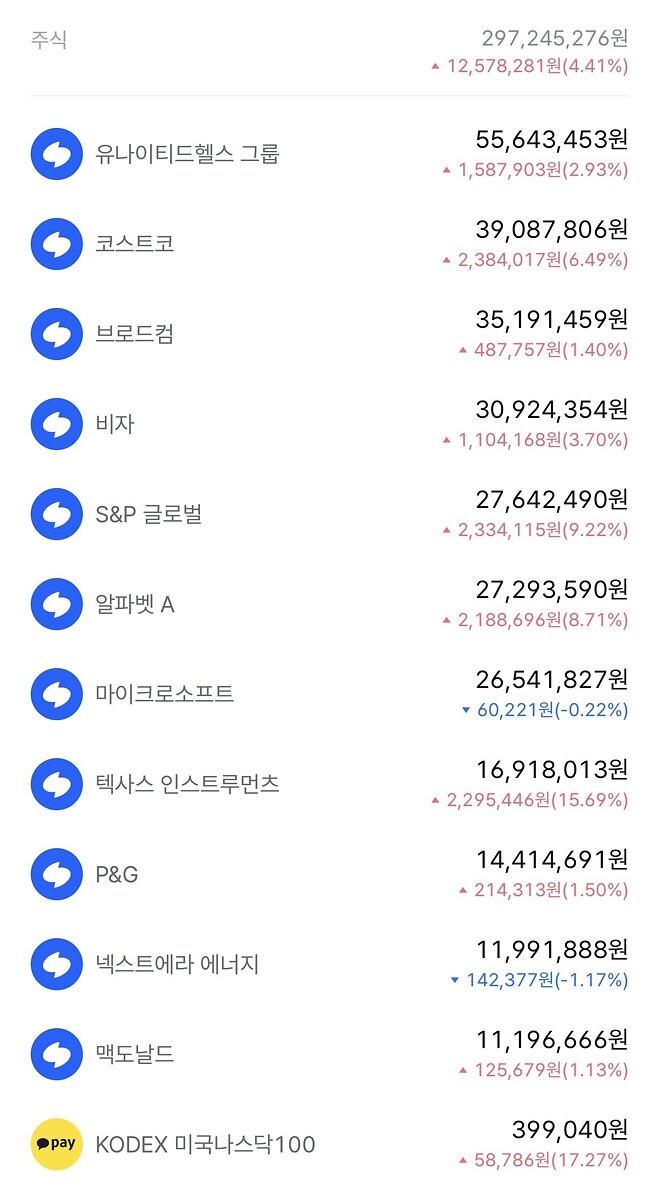Click the 넥스트에라 에너지 icon
The width and height of the screenshot is (660, 1198).
point(57,964)
